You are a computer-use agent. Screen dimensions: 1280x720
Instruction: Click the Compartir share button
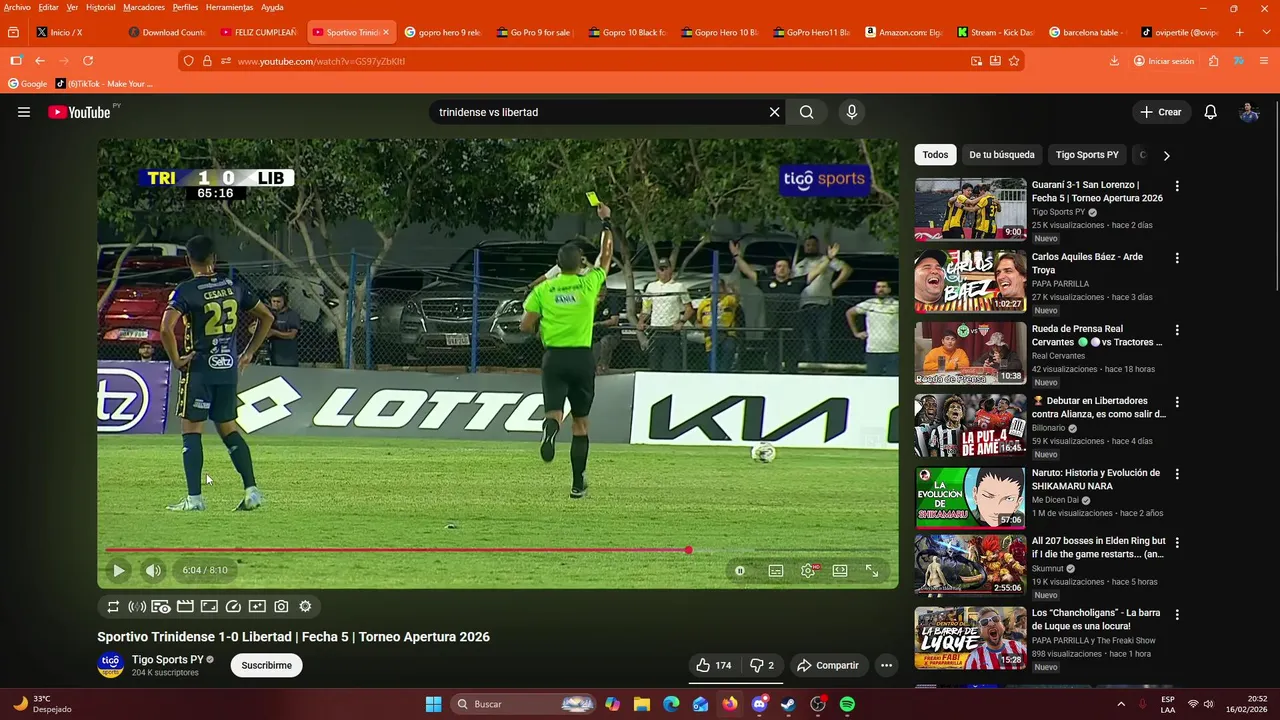[828, 665]
